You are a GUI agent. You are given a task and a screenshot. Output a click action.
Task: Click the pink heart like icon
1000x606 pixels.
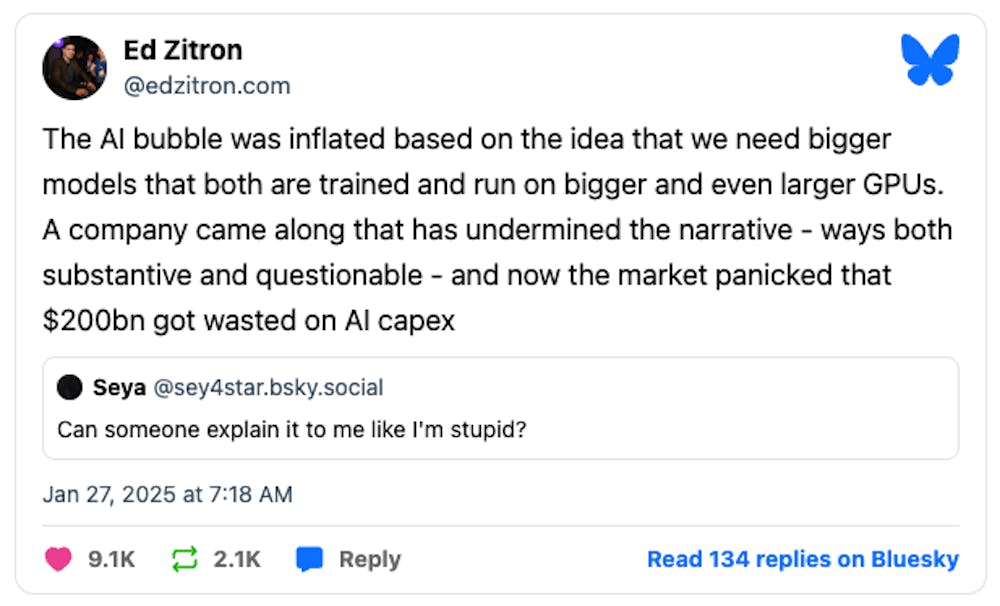(x=58, y=559)
